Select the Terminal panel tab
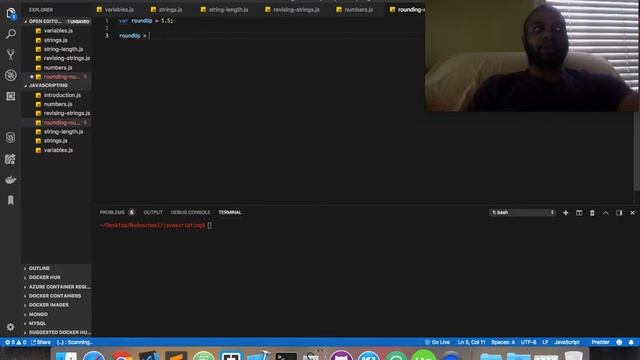This screenshot has width=640, height=360. 230,212
